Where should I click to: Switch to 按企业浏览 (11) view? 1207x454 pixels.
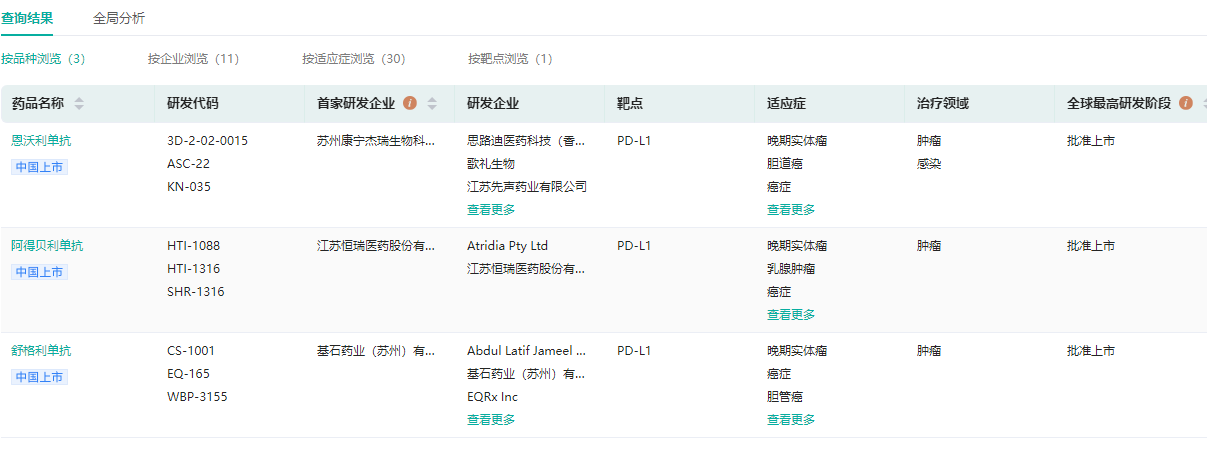pyautogui.click(x=193, y=59)
